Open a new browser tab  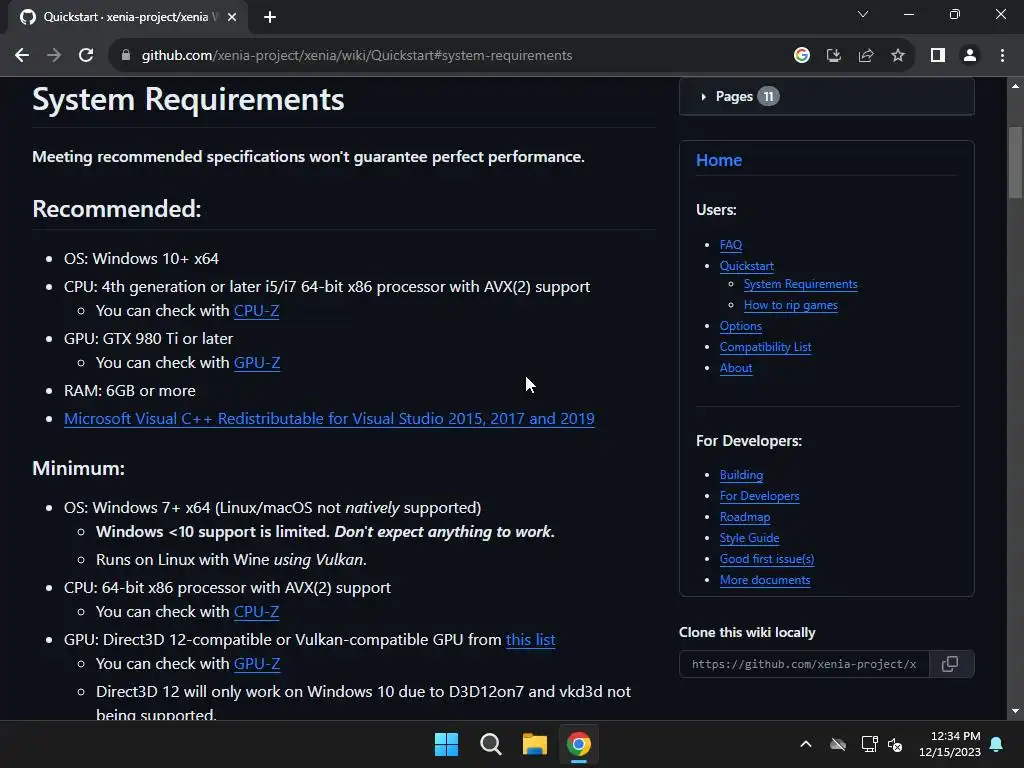click(x=270, y=17)
